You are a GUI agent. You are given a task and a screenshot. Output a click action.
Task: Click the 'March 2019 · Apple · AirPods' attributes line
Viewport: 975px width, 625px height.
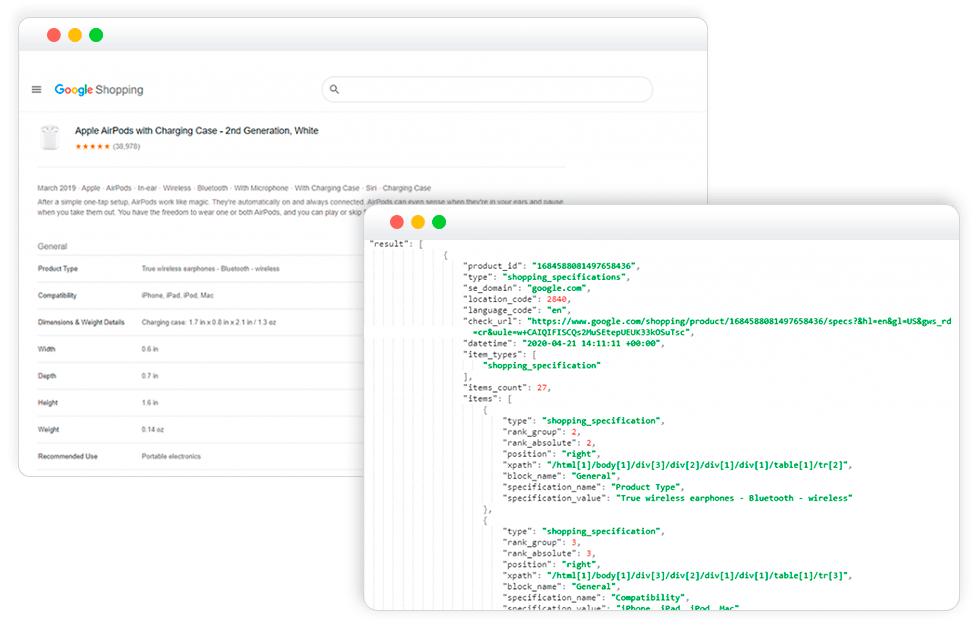coord(234,188)
